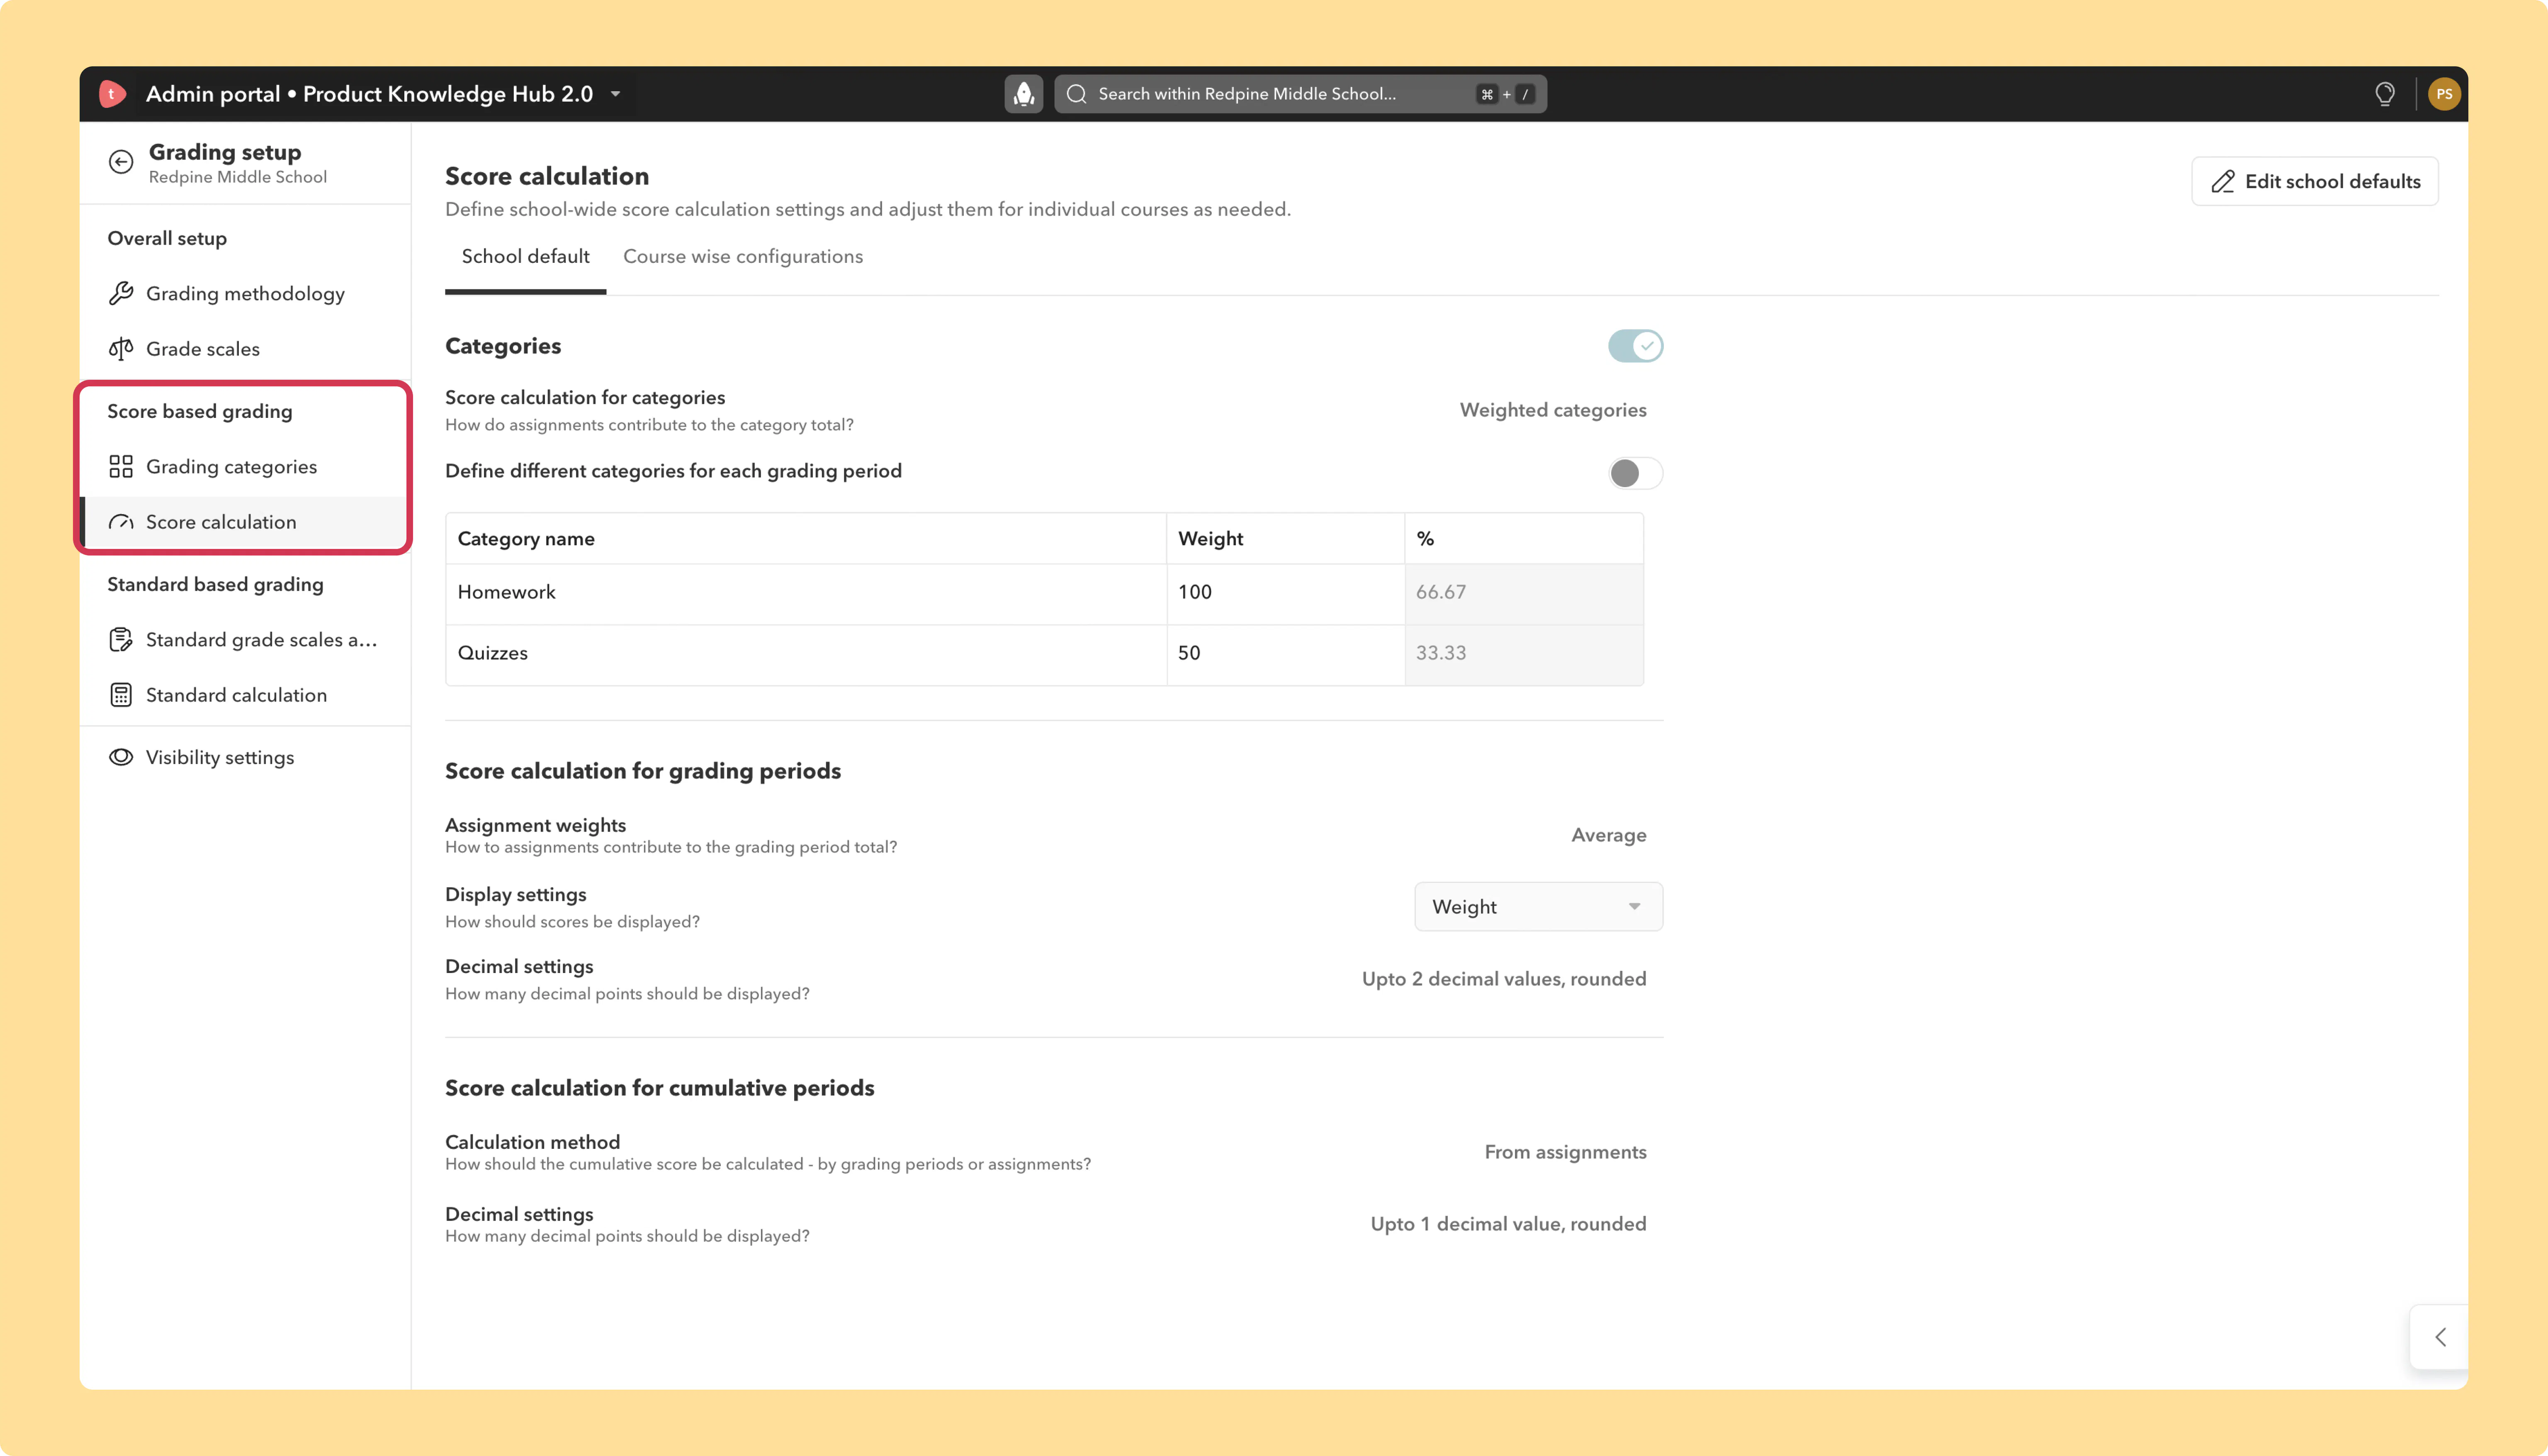Click the eye icon for Visibility settings
The height and width of the screenshot is (1456, 2548).
(121, 757)
